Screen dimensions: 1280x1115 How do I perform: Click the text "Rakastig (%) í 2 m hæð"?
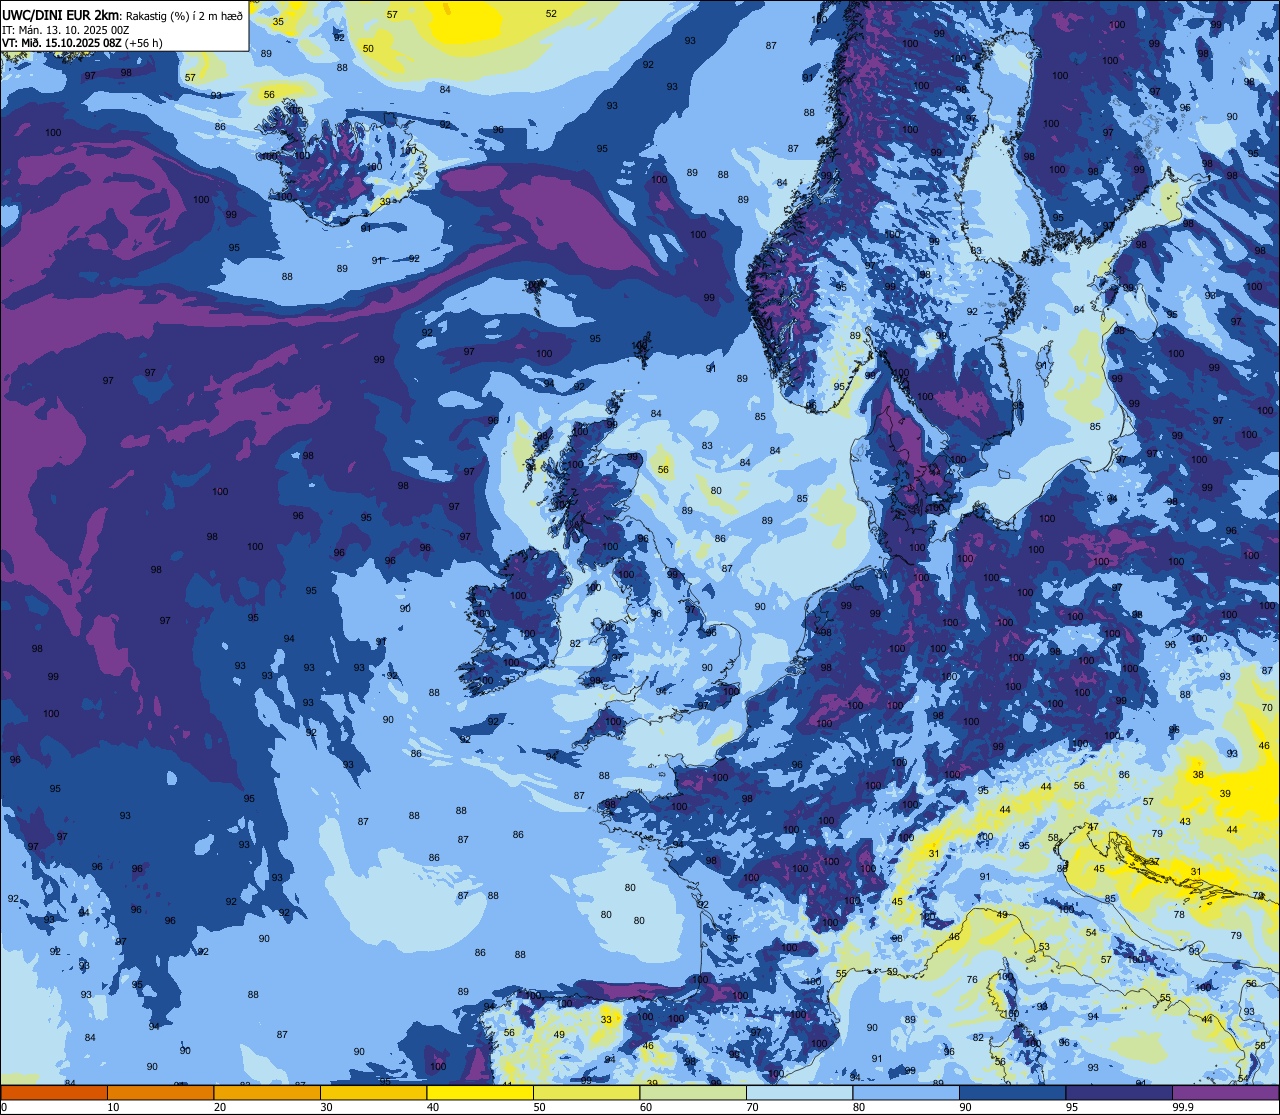(185, 16)
